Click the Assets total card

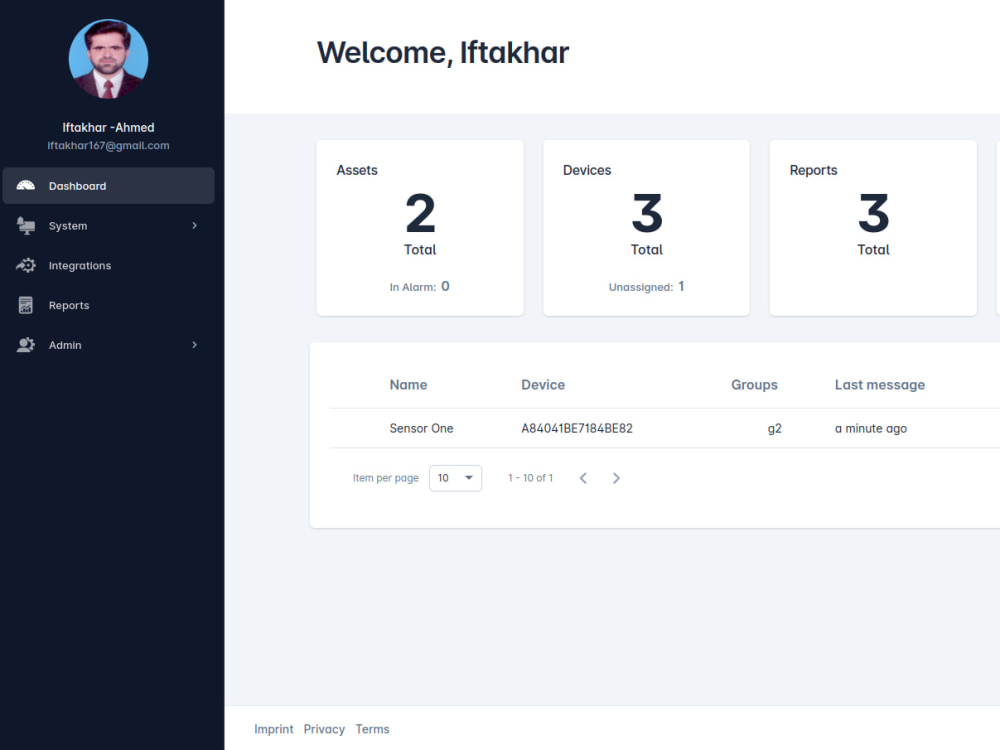420,228
